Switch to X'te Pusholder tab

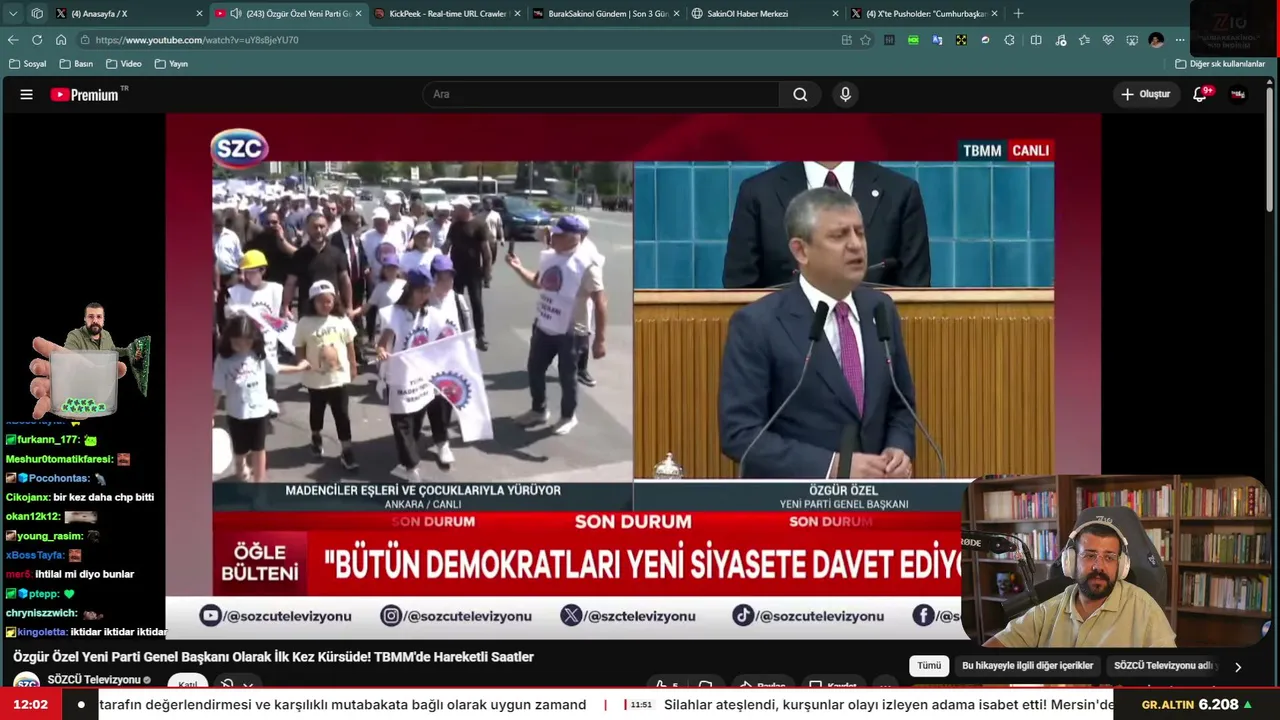pyautogui.click(x=924, y=14)
